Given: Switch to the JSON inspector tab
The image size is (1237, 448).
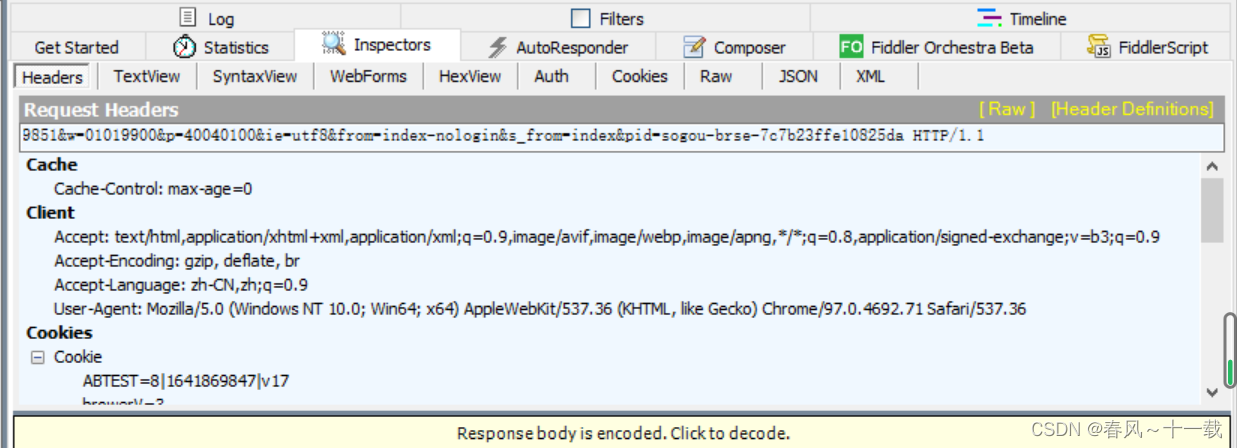Looking at the screenshot, I should coord(798,76).
